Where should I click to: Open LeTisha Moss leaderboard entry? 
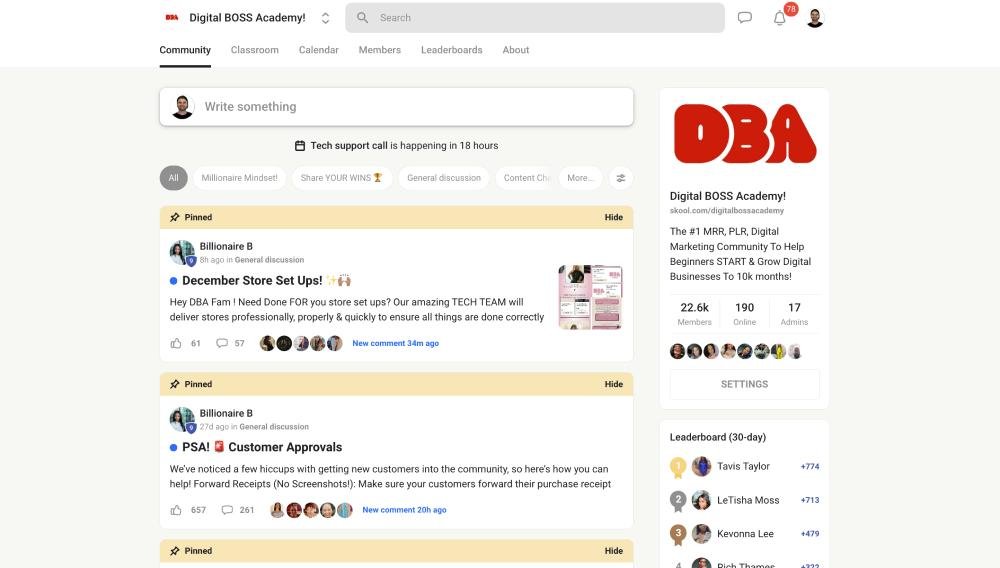(744, 500)
